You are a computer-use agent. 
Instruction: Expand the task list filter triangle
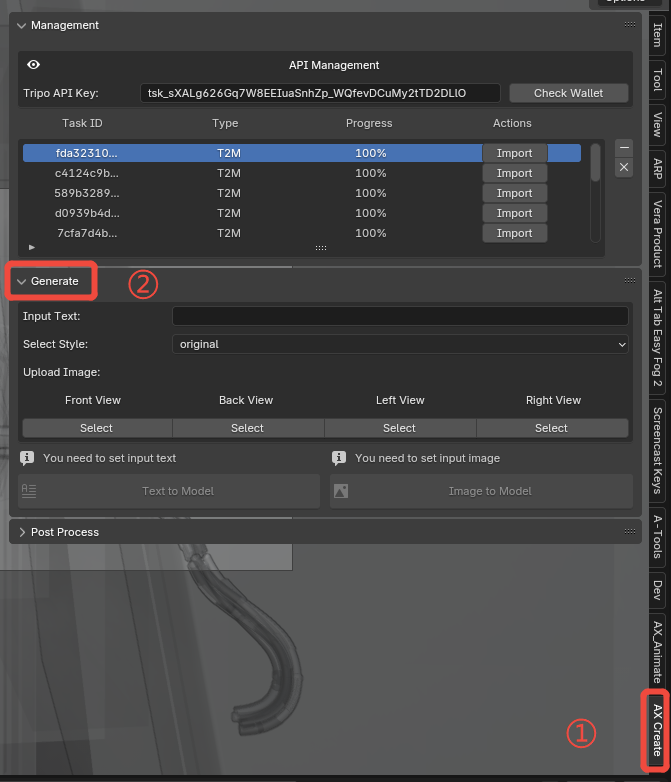(31, 247)
